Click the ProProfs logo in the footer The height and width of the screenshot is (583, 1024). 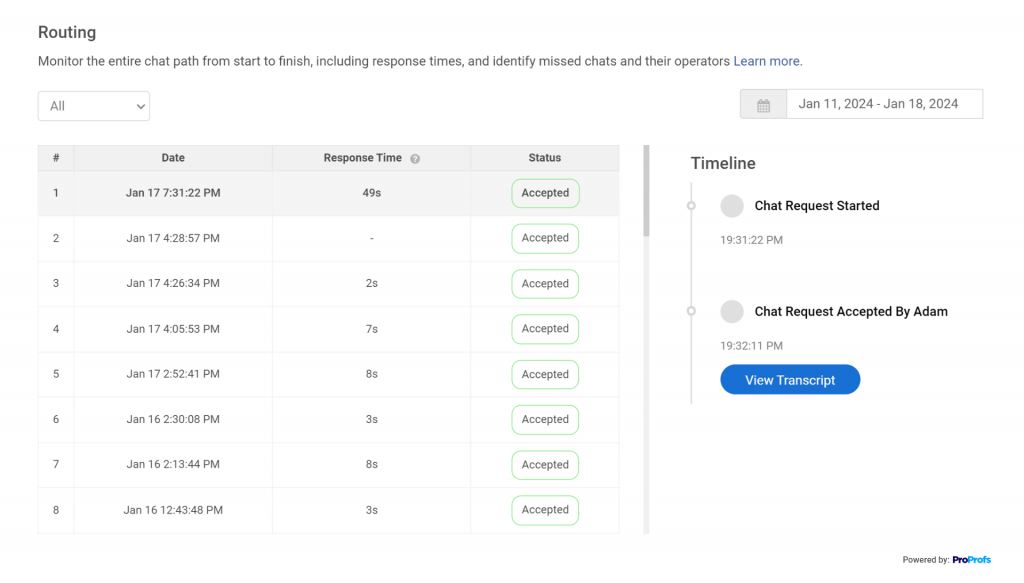971,559
